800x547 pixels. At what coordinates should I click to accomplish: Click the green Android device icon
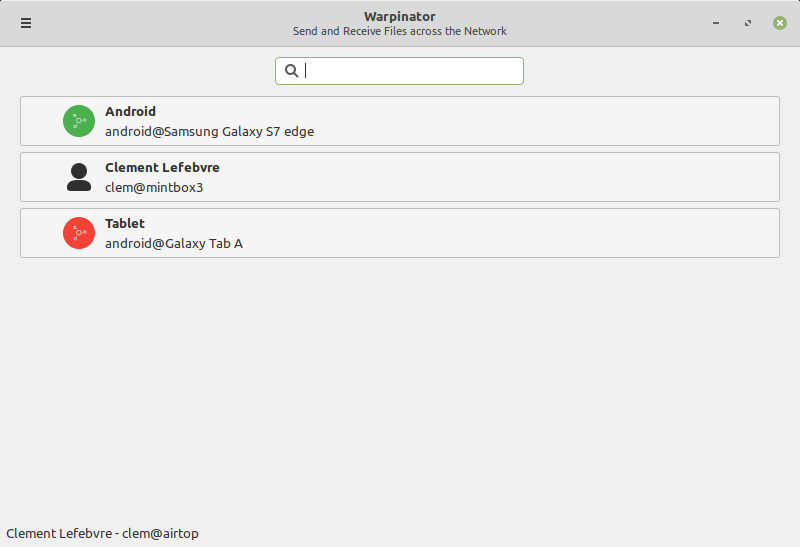pos(78,121)
